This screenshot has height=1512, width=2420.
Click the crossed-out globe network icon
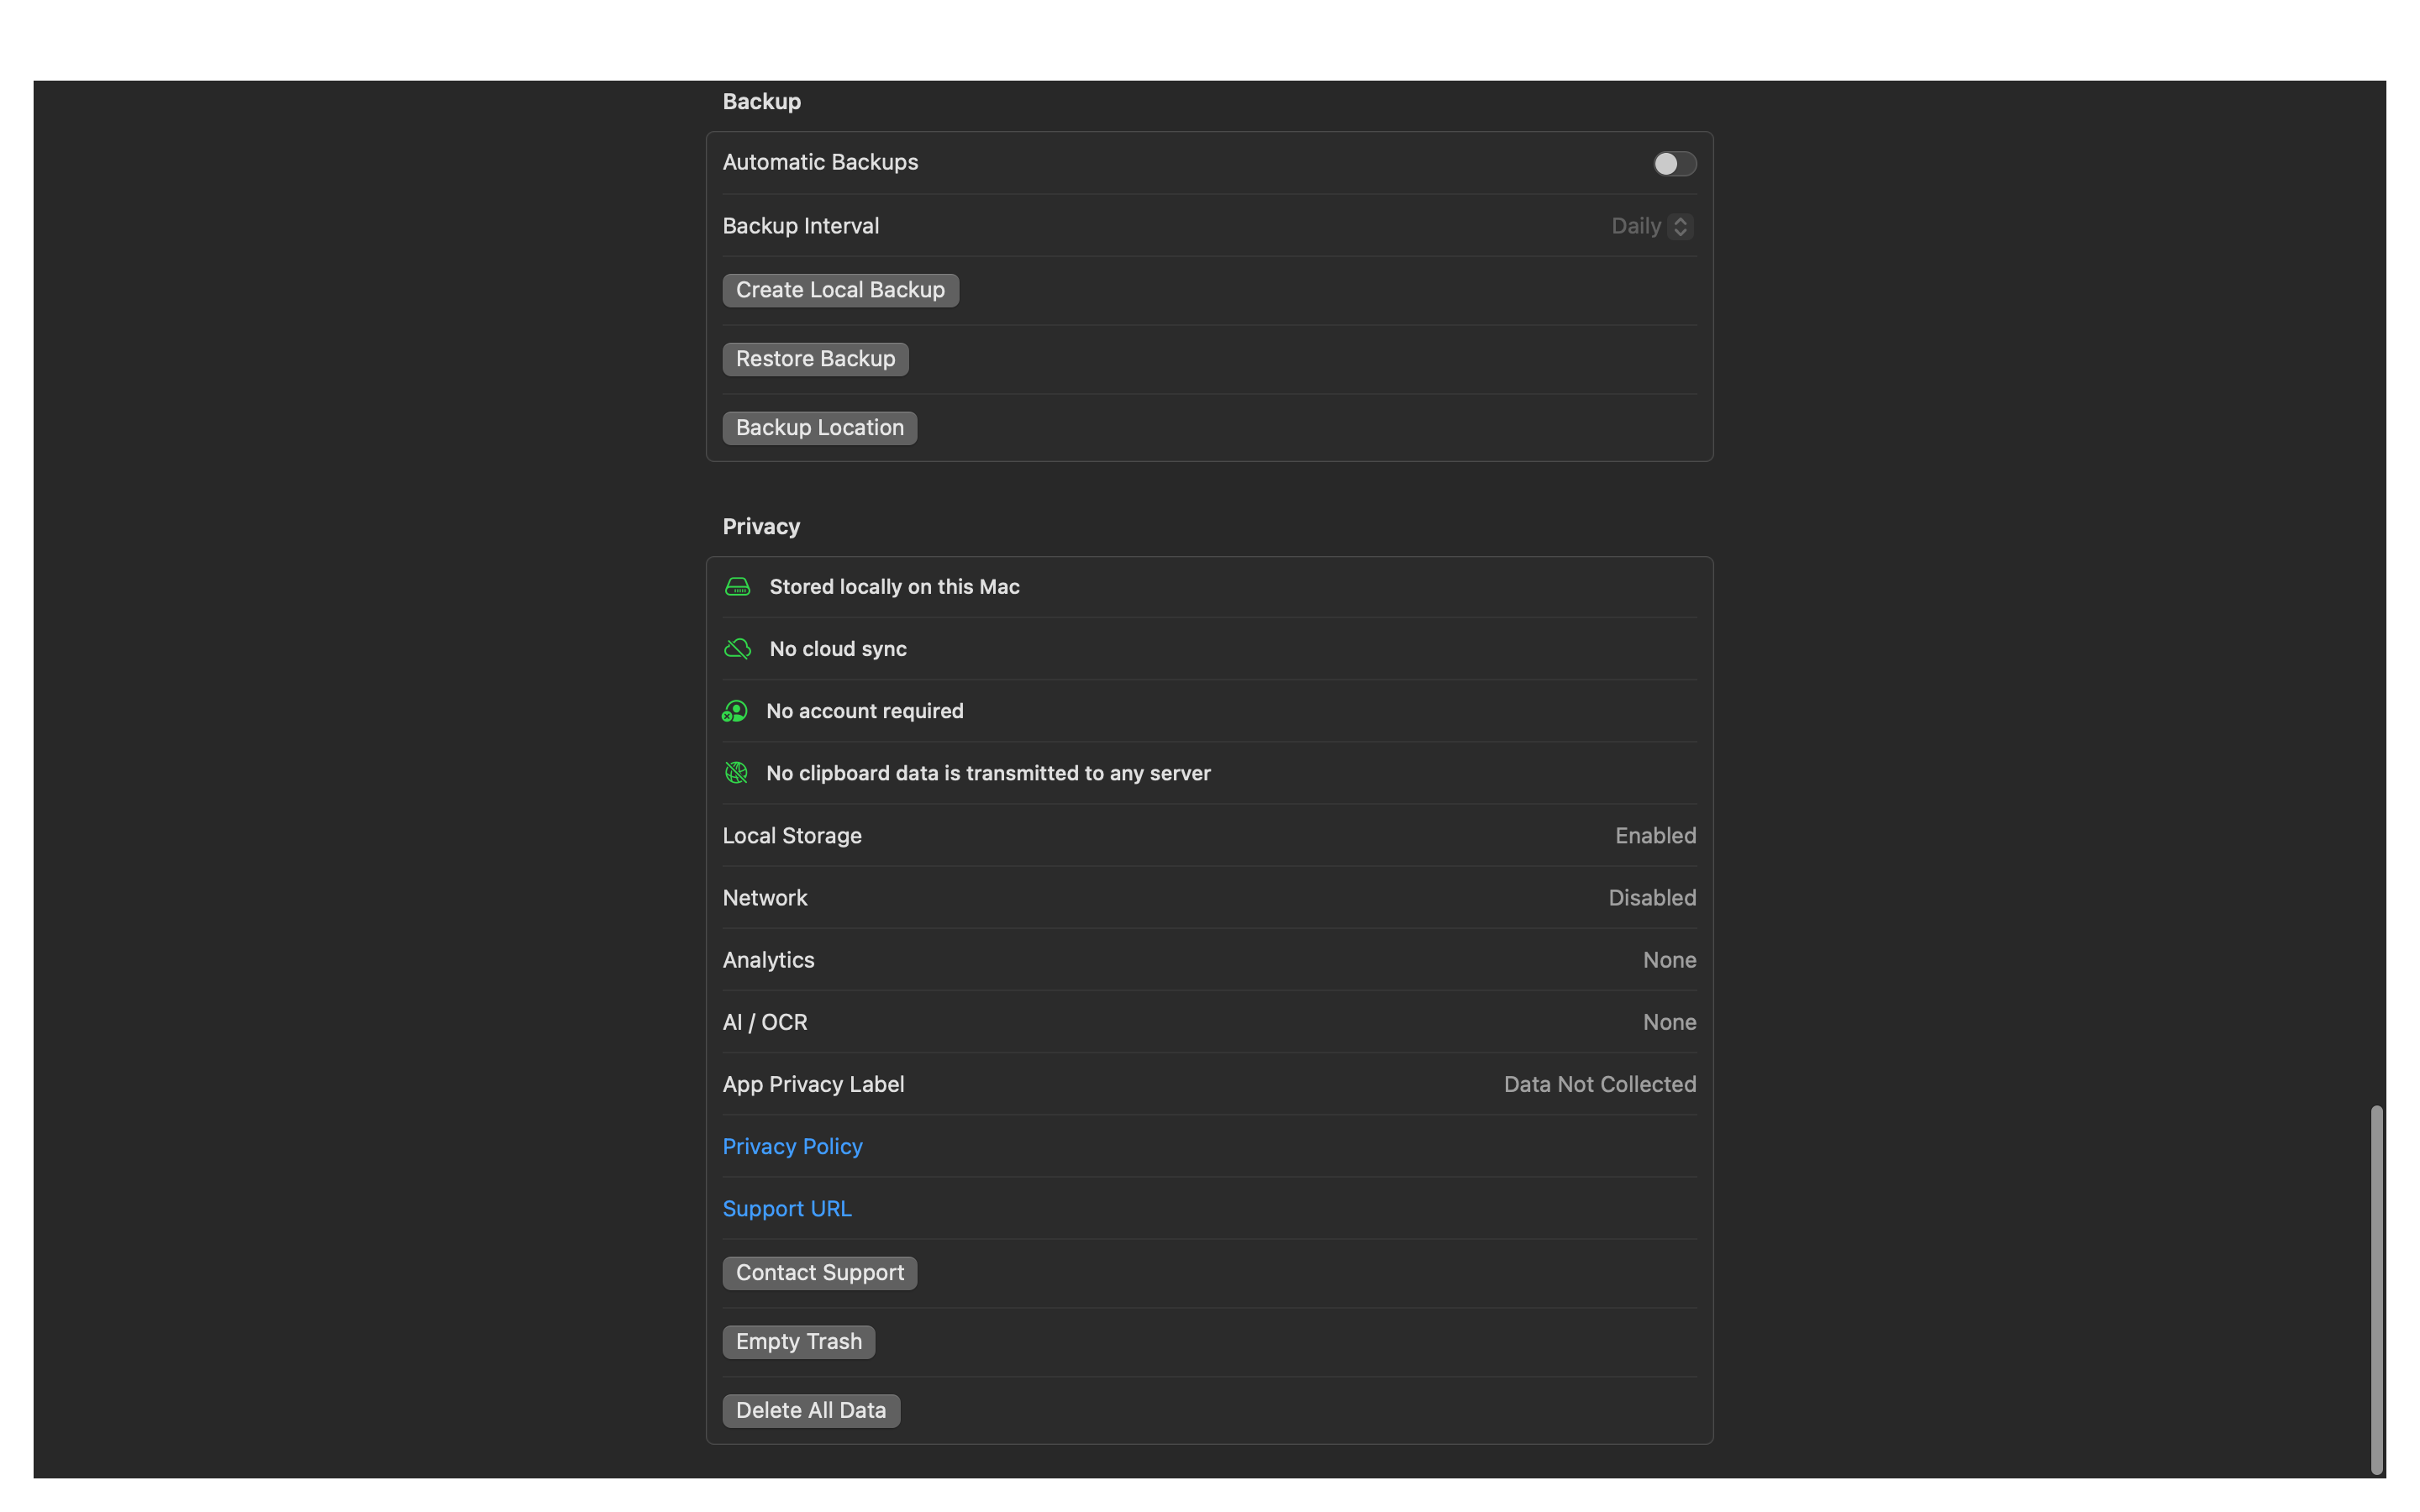tap(736, 773)
